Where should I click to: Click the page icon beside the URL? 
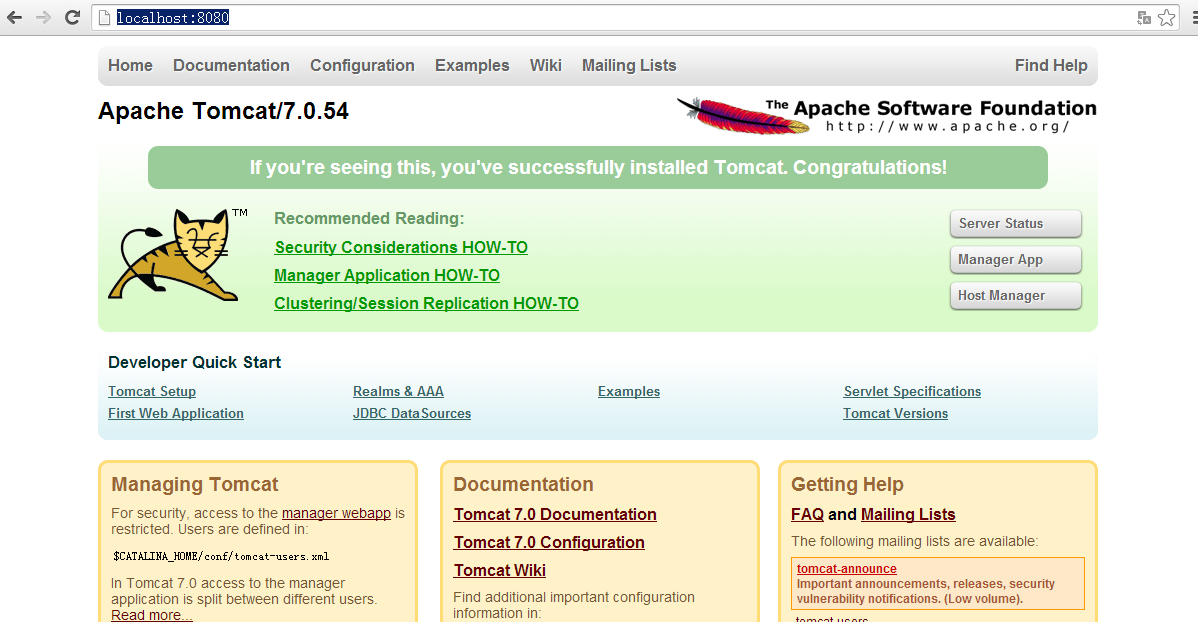(x=105, y=18)
